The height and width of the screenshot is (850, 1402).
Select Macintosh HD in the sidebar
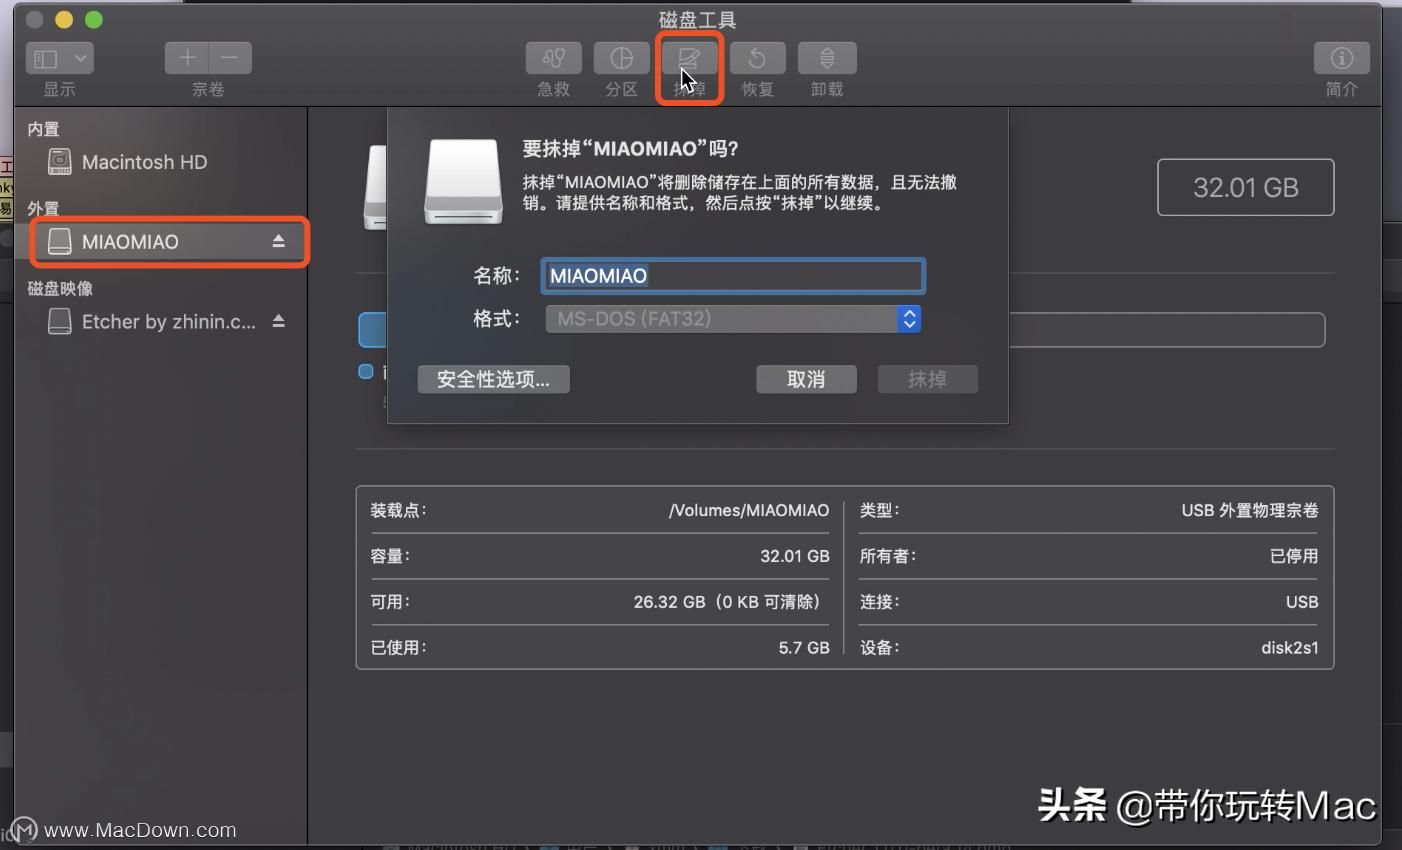coord(145,161)
